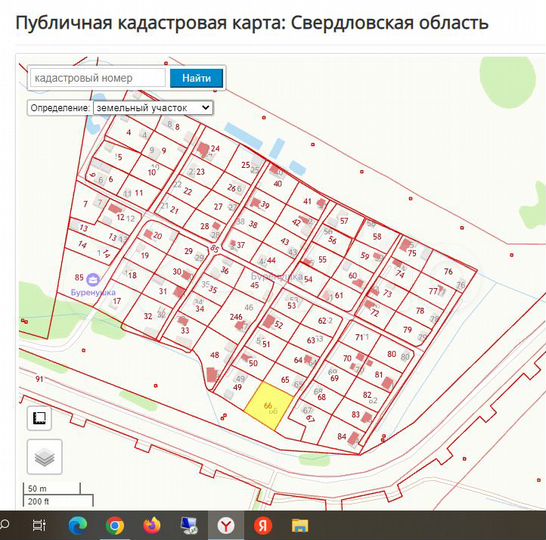Image resolution: width=546 pixels, height=540 pixels.
Task: Click land parcel number 71
Action: tap(359, 337)
